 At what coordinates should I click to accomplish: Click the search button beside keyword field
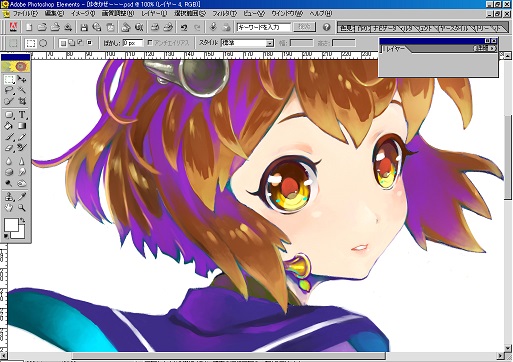point(304,27)
